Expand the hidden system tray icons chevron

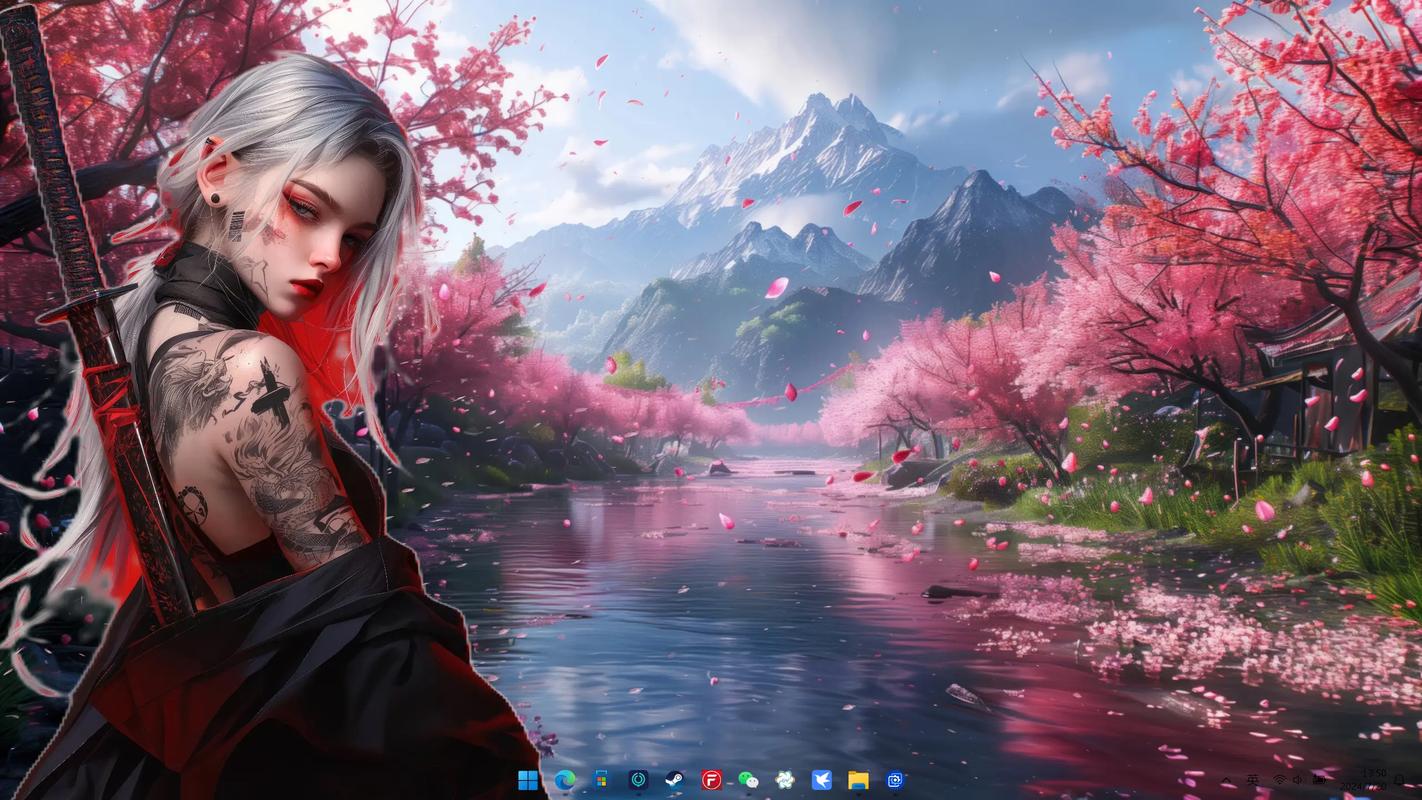pos(1226,780)
